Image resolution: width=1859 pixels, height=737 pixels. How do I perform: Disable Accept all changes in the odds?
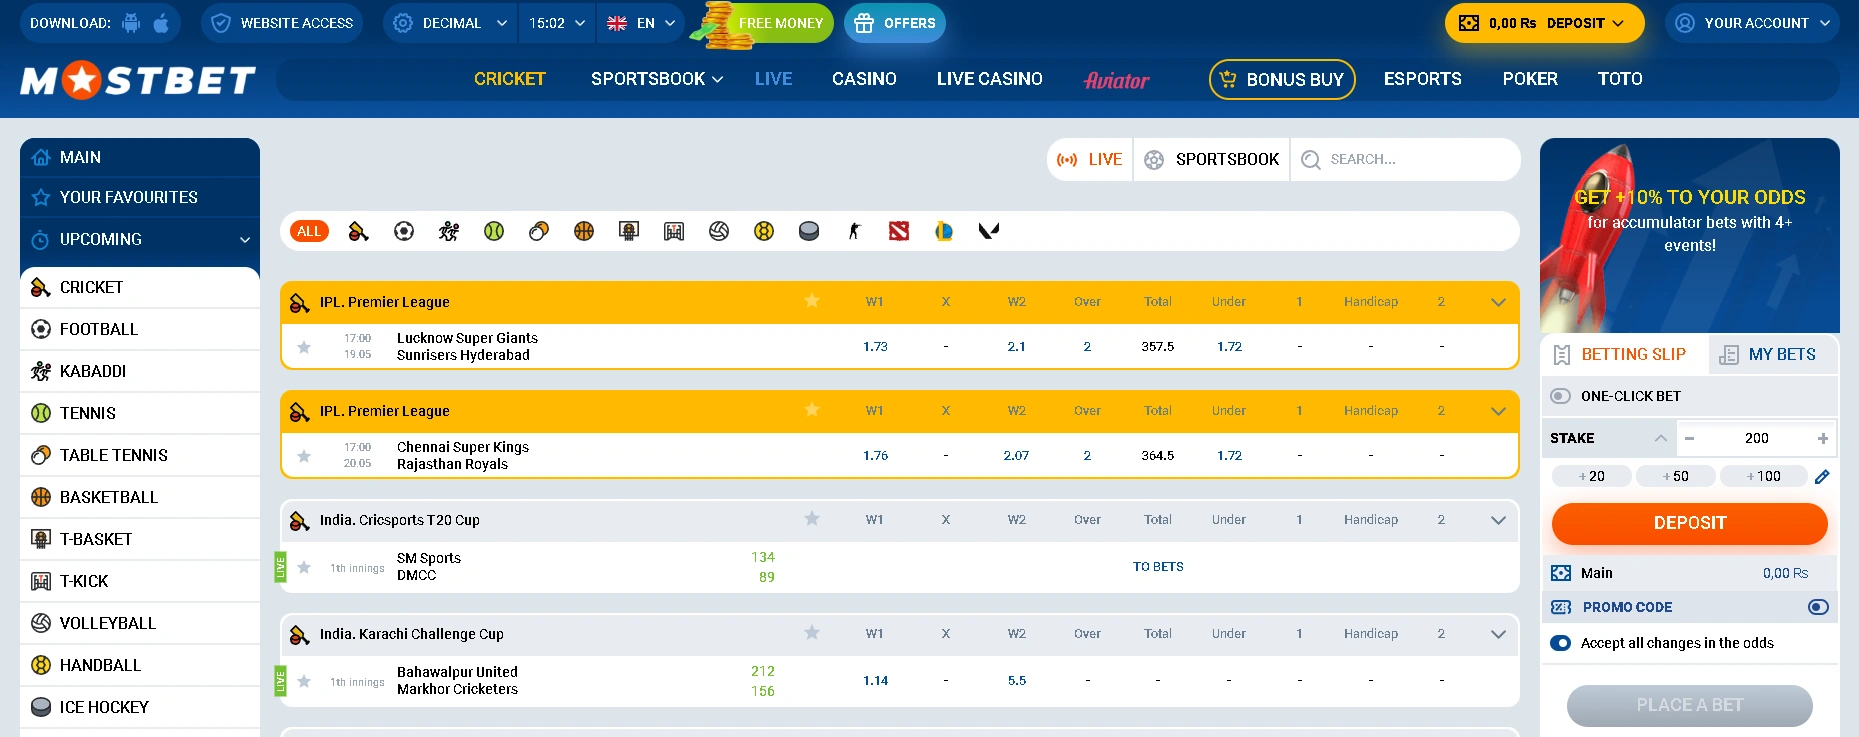1560,643
